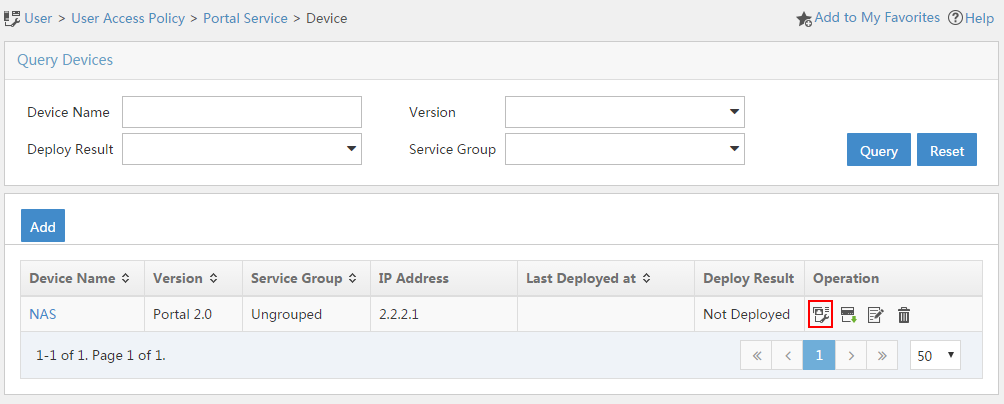
Task: Focus the Device Name input field
Action: [242, 112]
